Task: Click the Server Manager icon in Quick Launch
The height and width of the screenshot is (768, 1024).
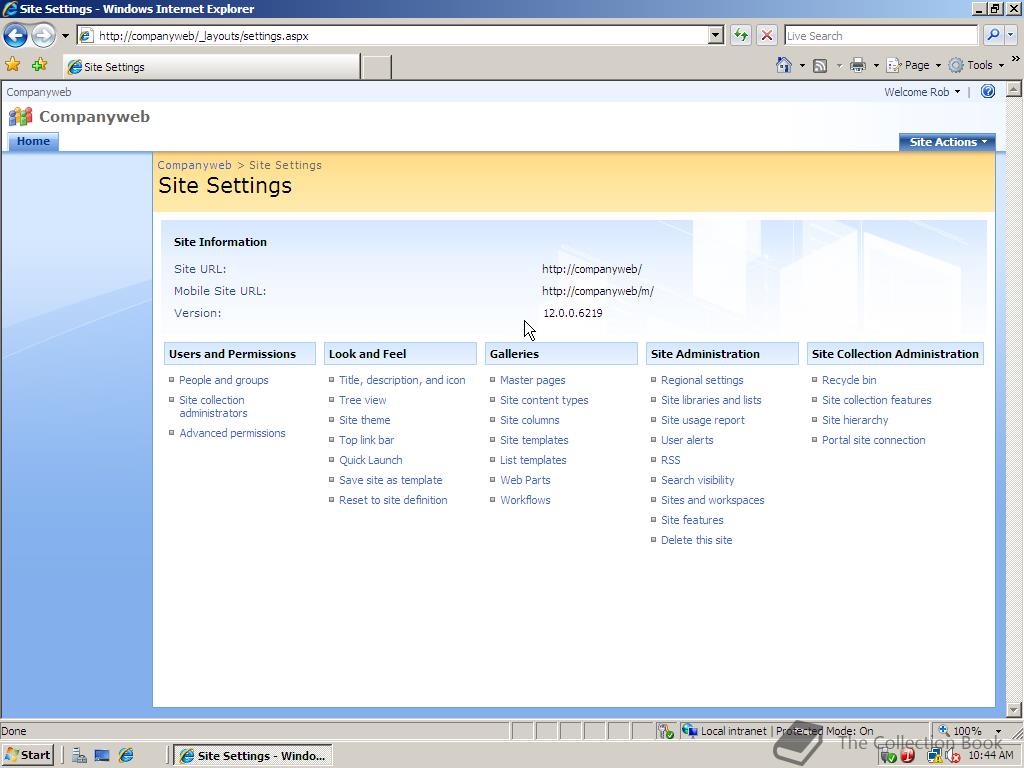Action: point(79,756)
